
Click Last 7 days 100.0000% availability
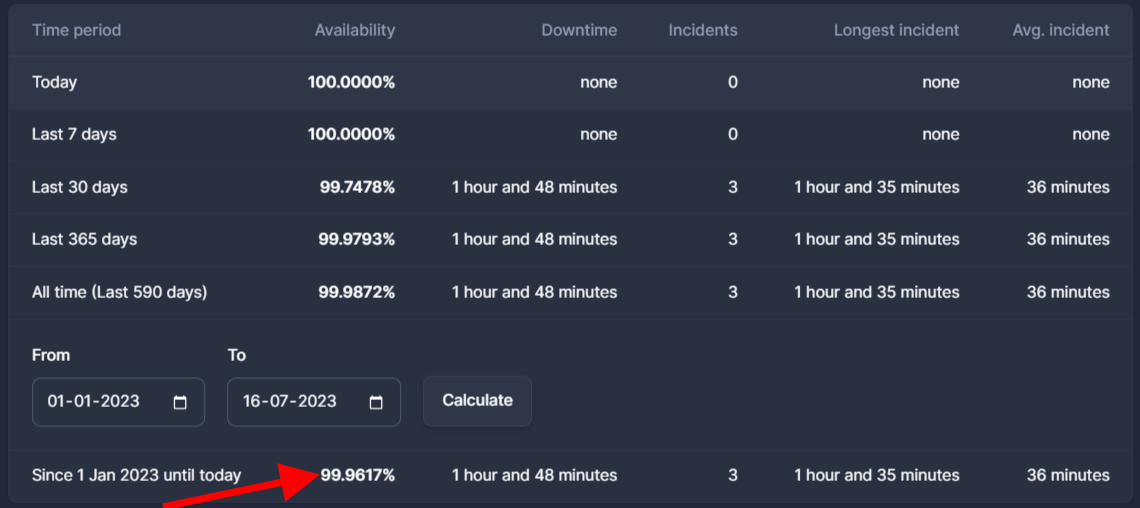[x=351, y=135]
